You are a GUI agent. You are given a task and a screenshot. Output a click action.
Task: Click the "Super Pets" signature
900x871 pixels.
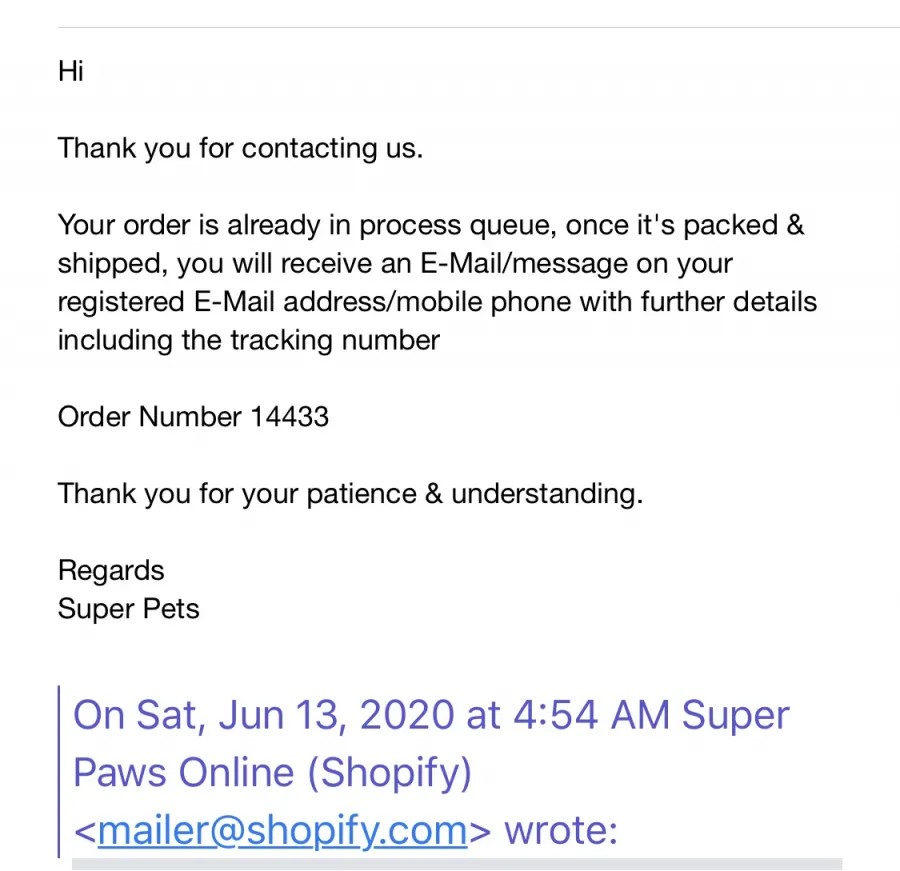point(129,609)
